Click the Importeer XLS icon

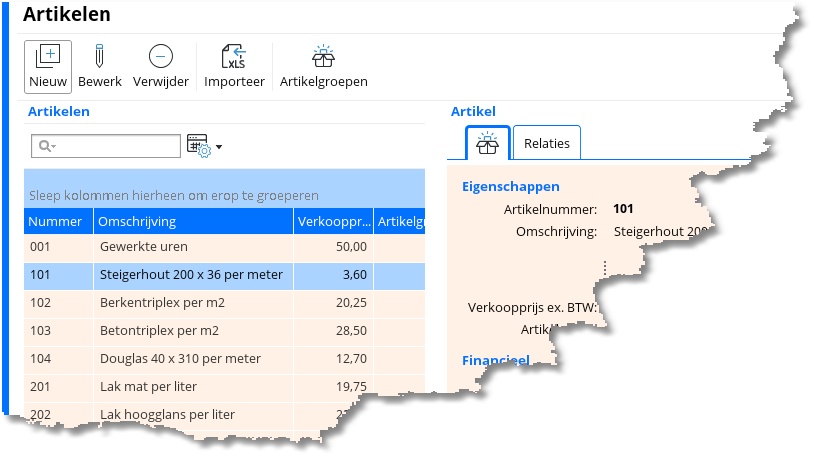tap(234, 57)
